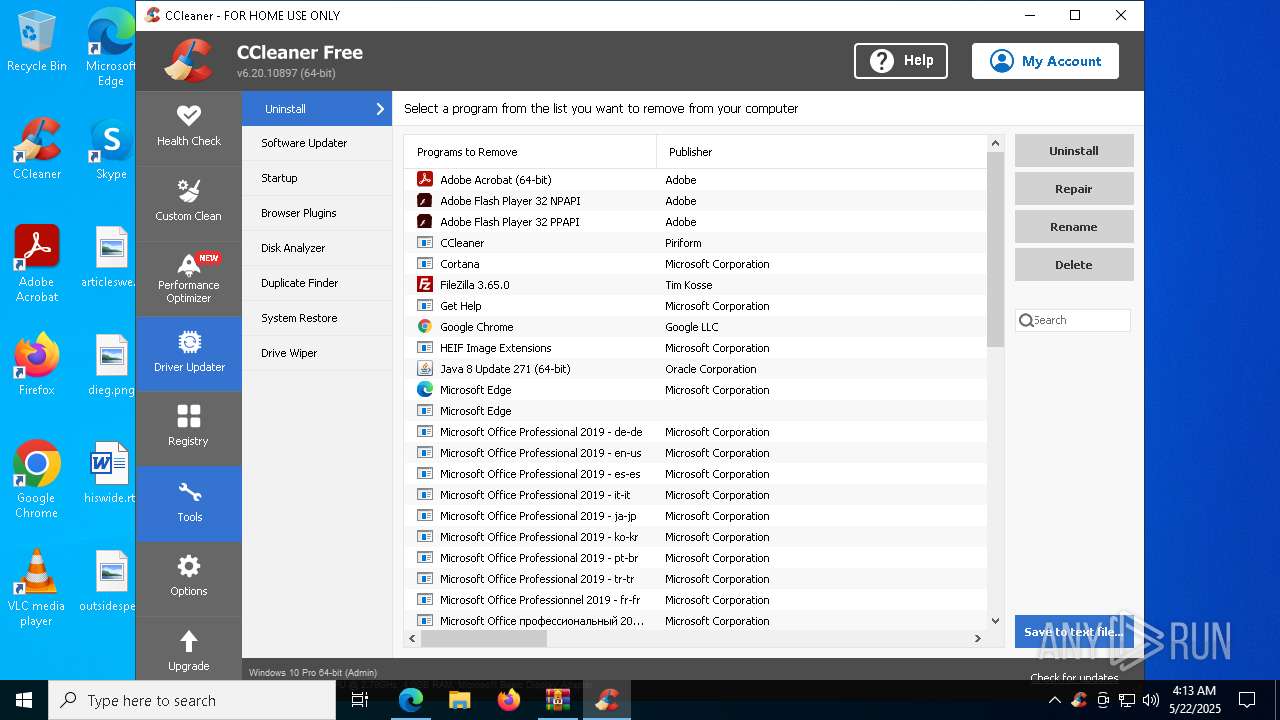Open Task View on the taskbar
The width and height of the screenshot is (1280, 720).
coord(360,700)
